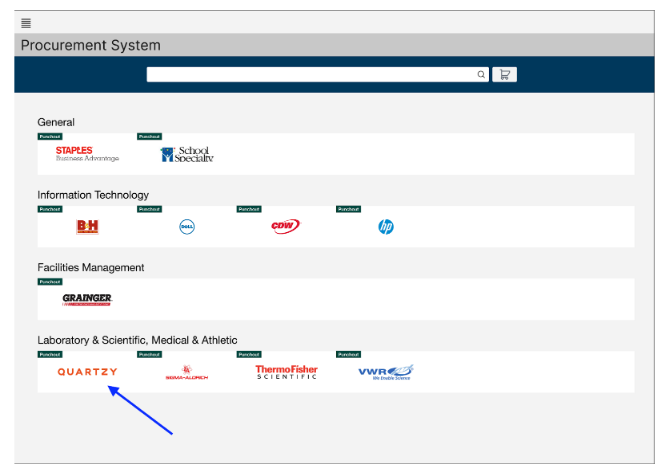Click the Punchout badge above Sigma-Aldrich
Viewport: 666px width, 472px height.
150,354
